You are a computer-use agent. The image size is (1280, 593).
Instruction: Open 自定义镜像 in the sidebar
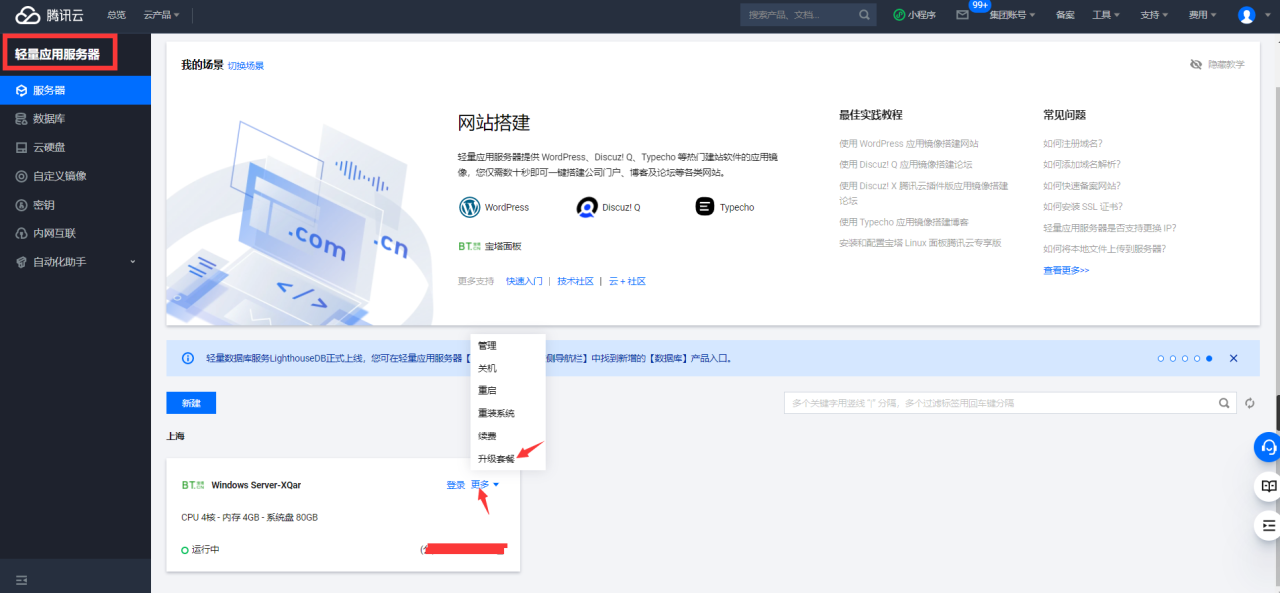tap(75, 176)
